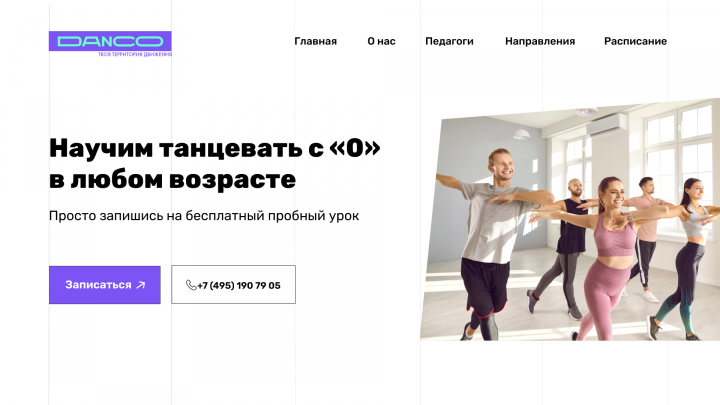Click the headline Научим танцевать с «0»
The image size is (720, 405).
tap(214, 148)
